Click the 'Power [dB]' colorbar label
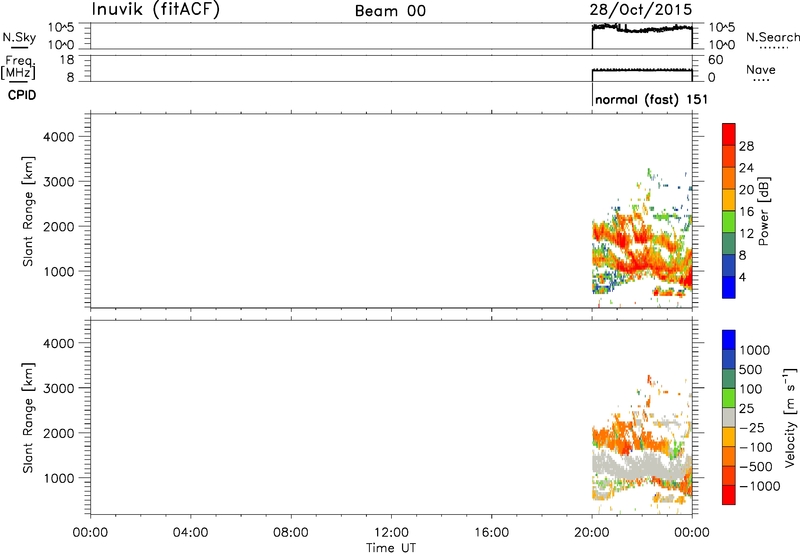 coord(763,211)
